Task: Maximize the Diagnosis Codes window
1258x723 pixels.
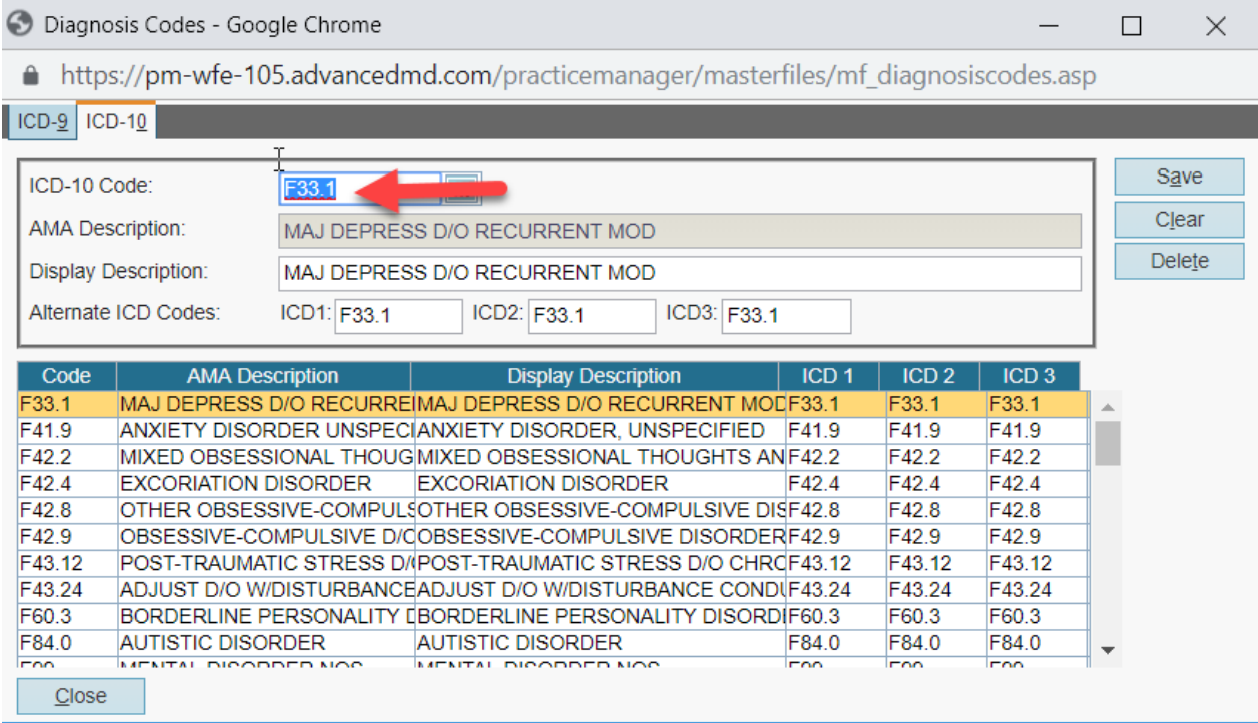Action: click(x=1131, y=27)
